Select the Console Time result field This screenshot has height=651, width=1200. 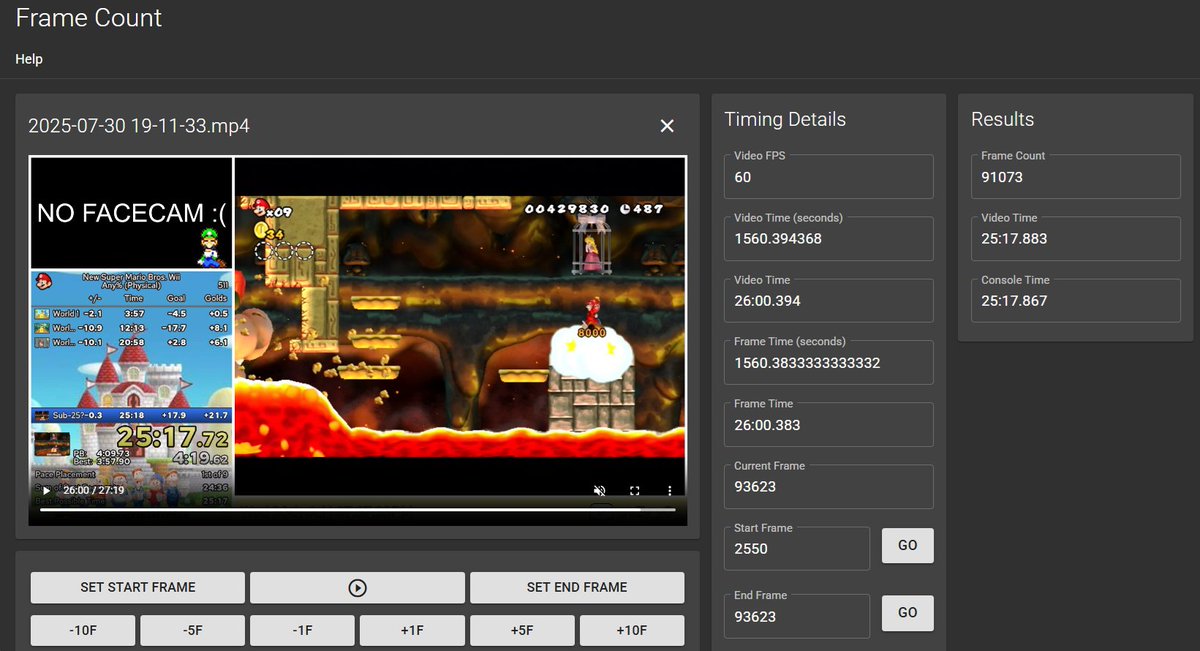point(1075,301)
